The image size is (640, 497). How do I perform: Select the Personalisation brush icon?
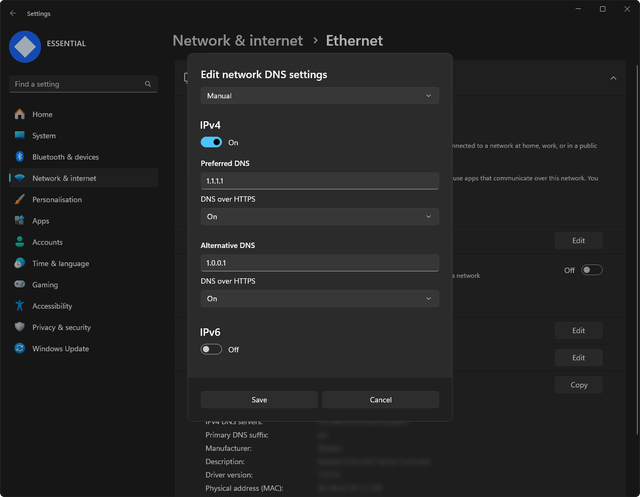(19, 199)
